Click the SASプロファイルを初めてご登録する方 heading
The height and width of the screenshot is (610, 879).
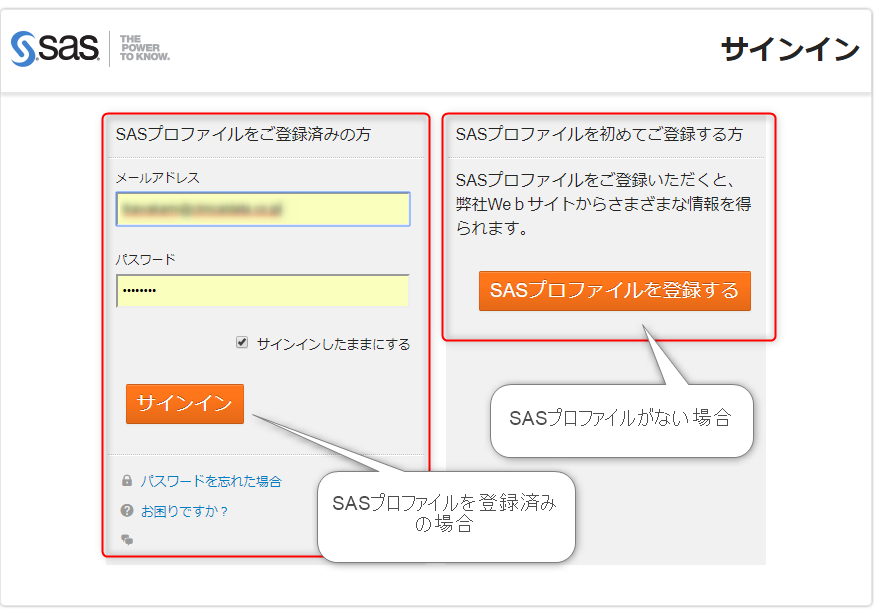tap(599, 134)
